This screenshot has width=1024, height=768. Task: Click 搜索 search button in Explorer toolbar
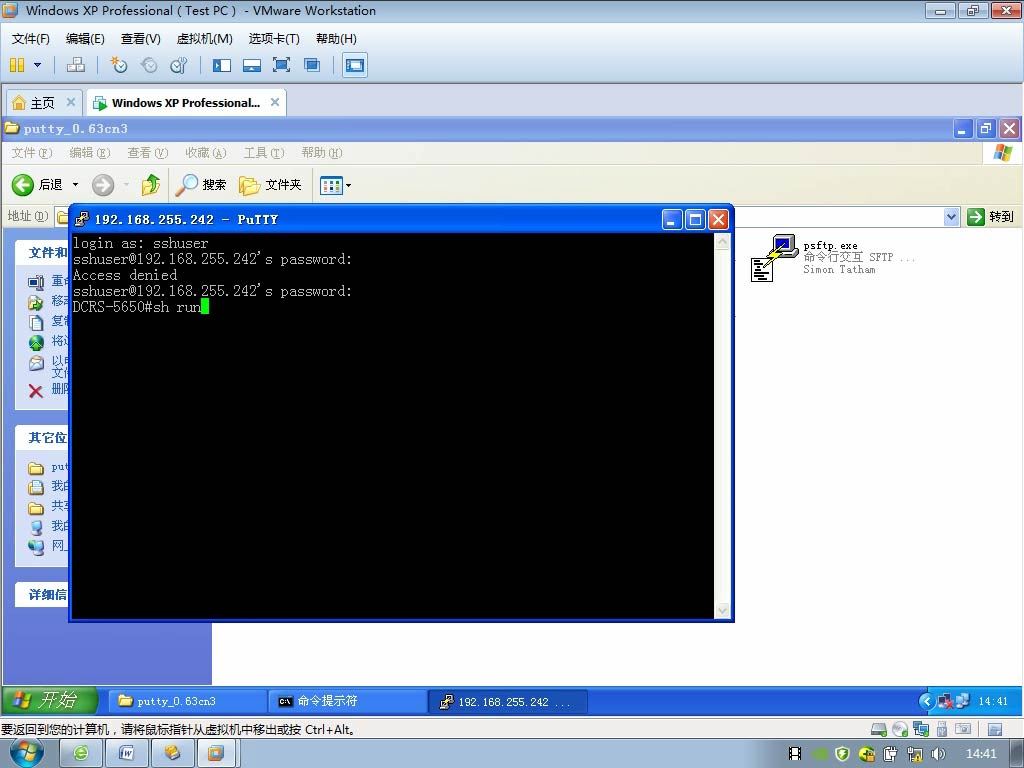point(201,185)
